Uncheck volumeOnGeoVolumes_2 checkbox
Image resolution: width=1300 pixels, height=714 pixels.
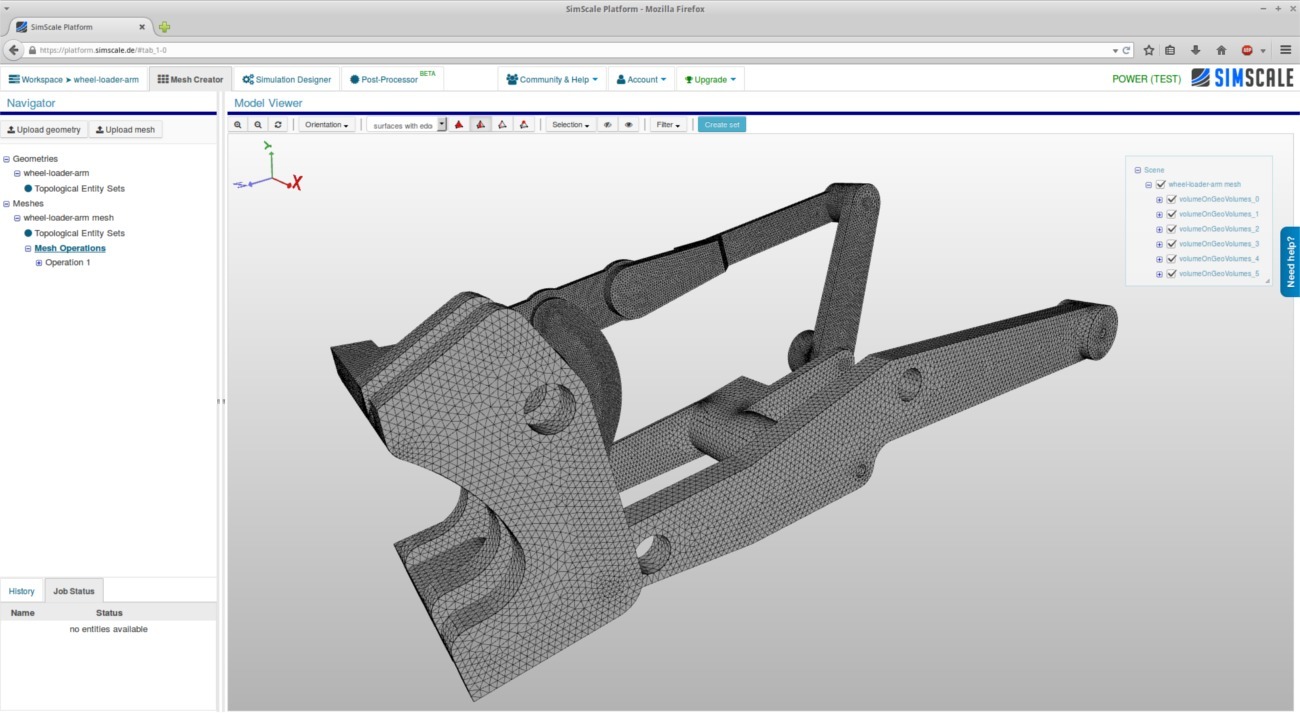pyautogui.click(x=1171, y=229)
